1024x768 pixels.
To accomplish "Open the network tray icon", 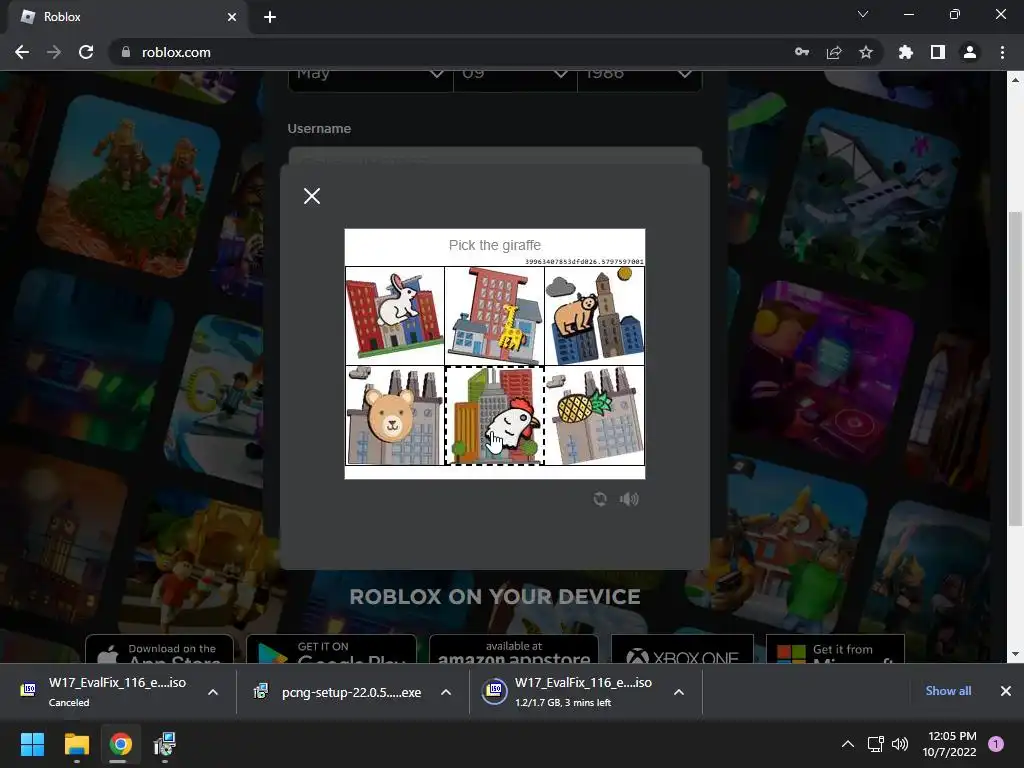I will pyautogui.click(x=875, y=744).
